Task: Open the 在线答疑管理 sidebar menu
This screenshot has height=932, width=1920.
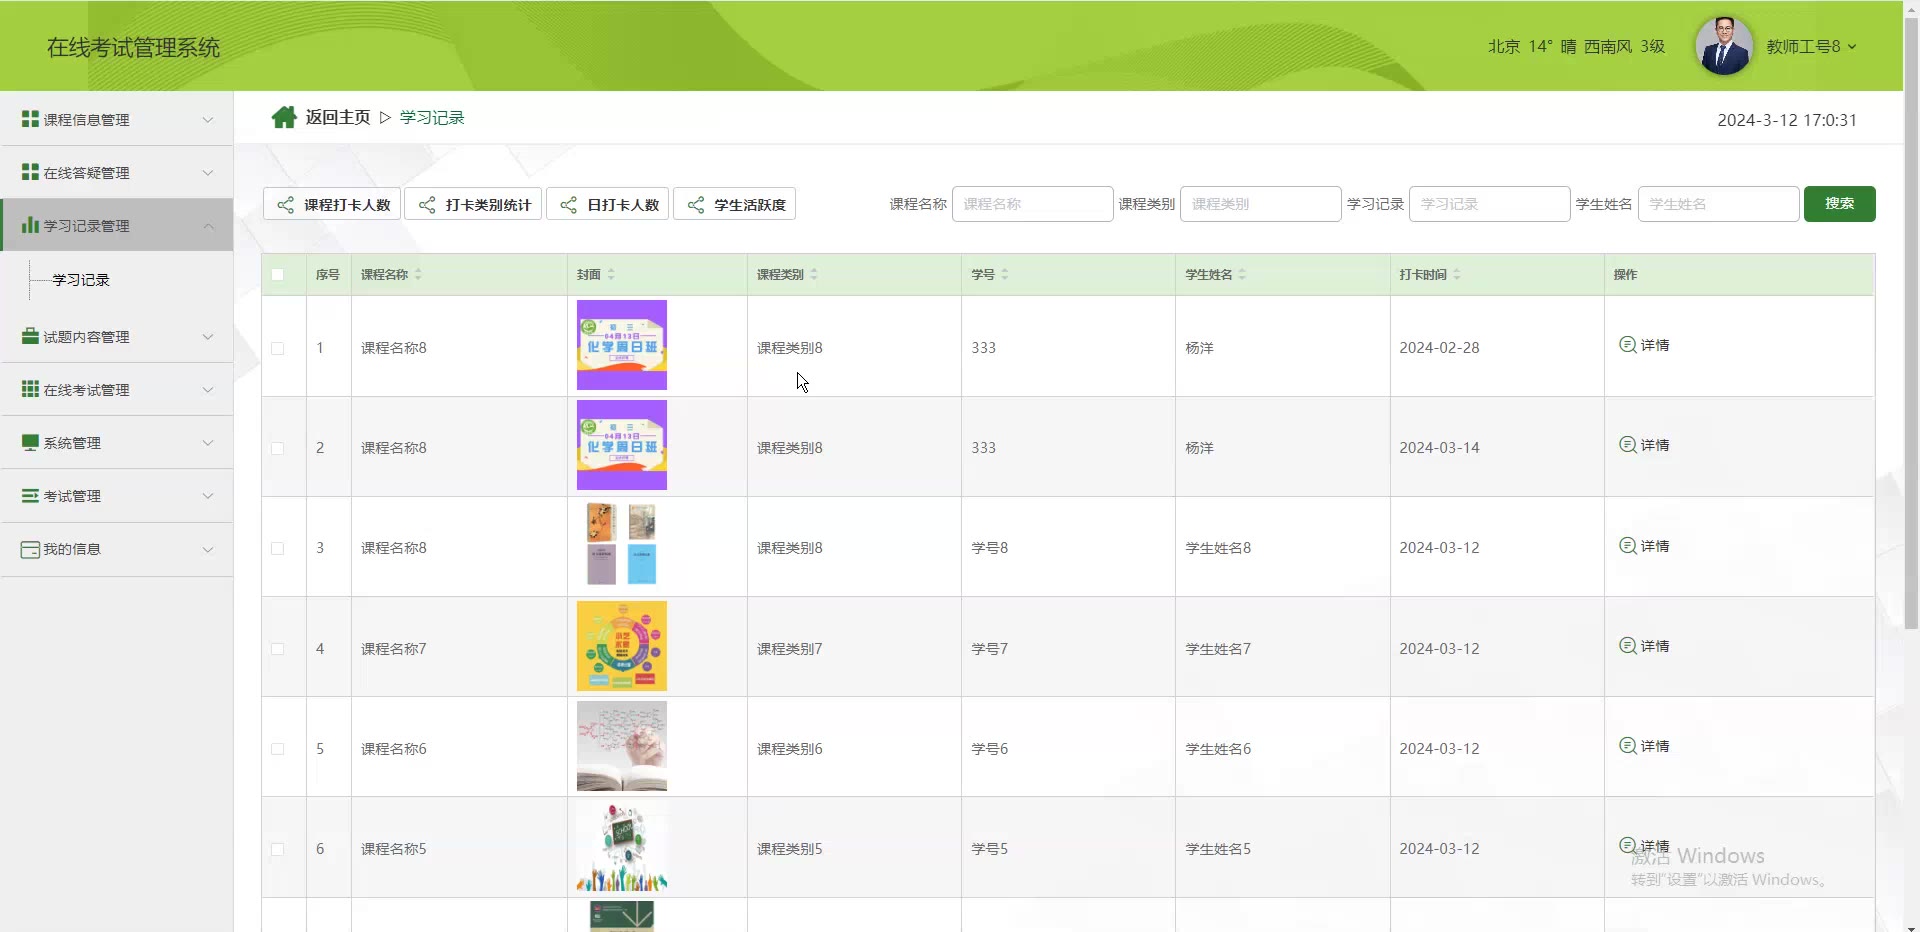Action: (x=117, y=173)
